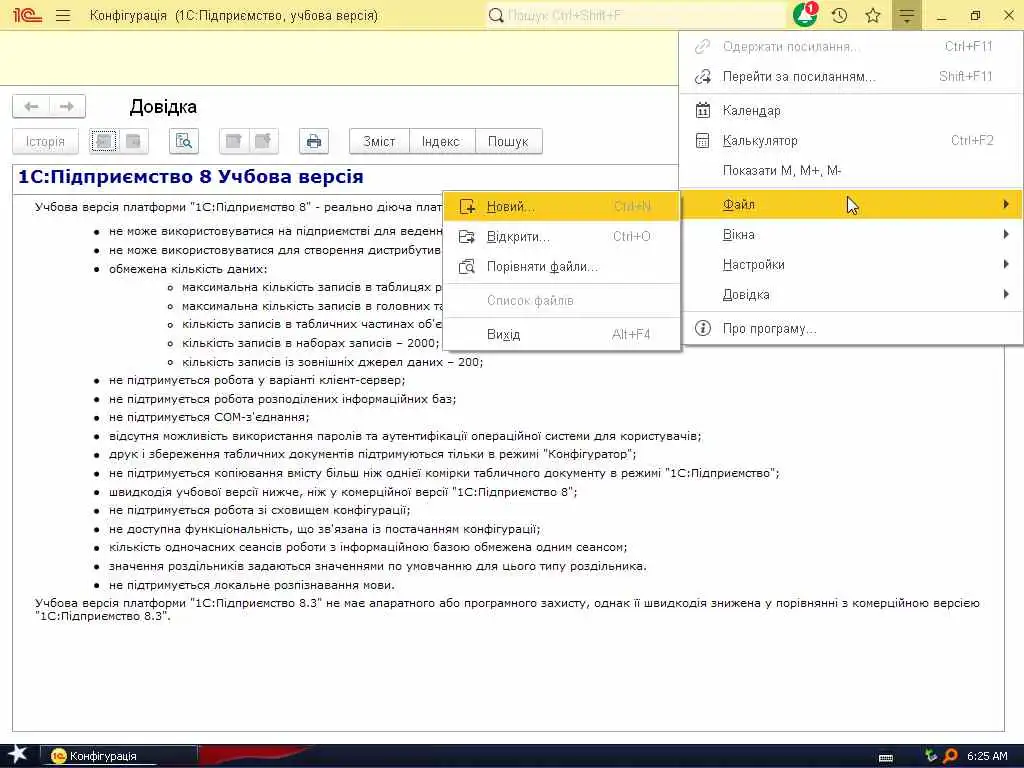Click the go-to-link icon beside Перейти за посиланням
This screenshot has height=768, width=1024.
703,76
